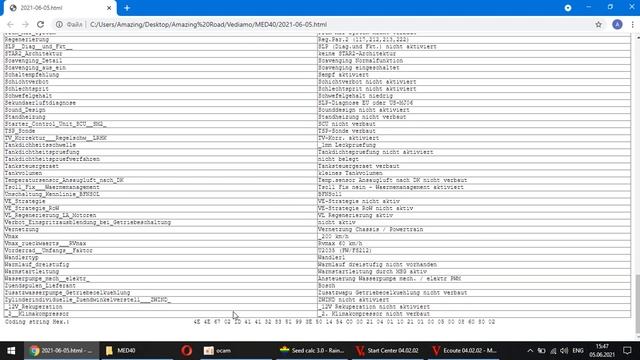Click the battery icon in system tray
This screenshot has height=360, width=640.
(x=541, y=351)
